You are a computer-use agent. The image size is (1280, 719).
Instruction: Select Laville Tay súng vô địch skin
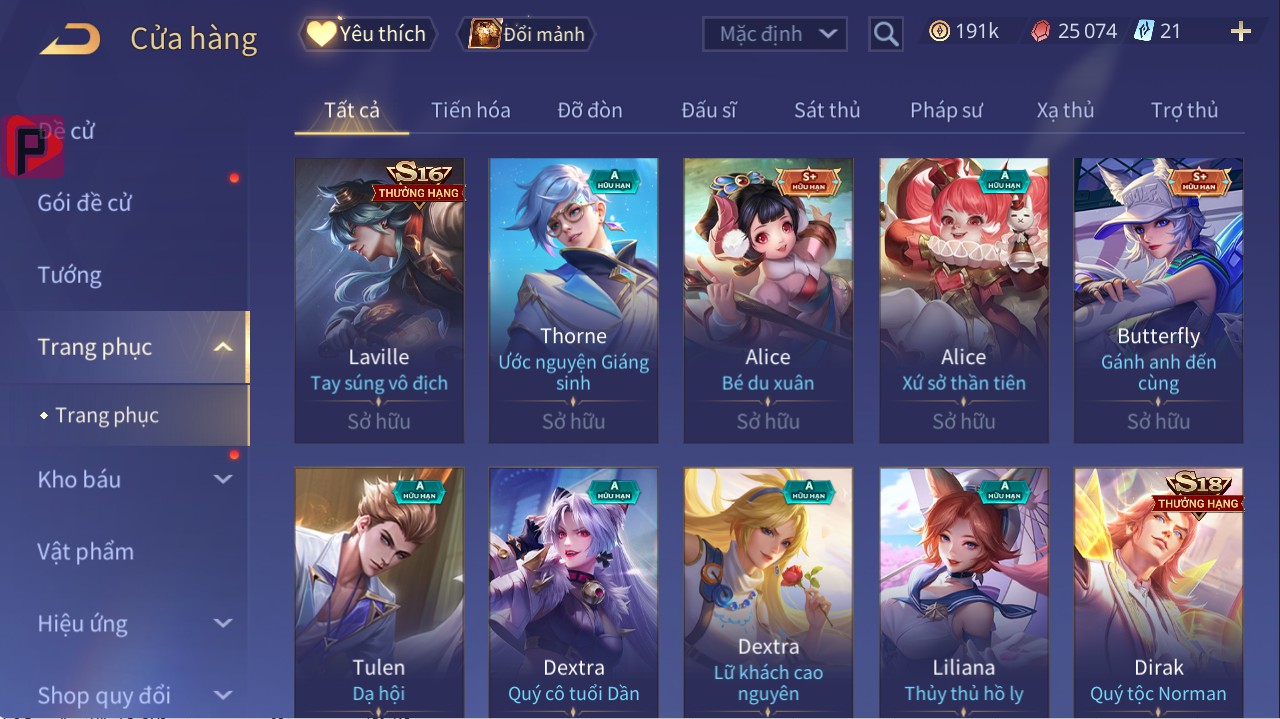379,300
